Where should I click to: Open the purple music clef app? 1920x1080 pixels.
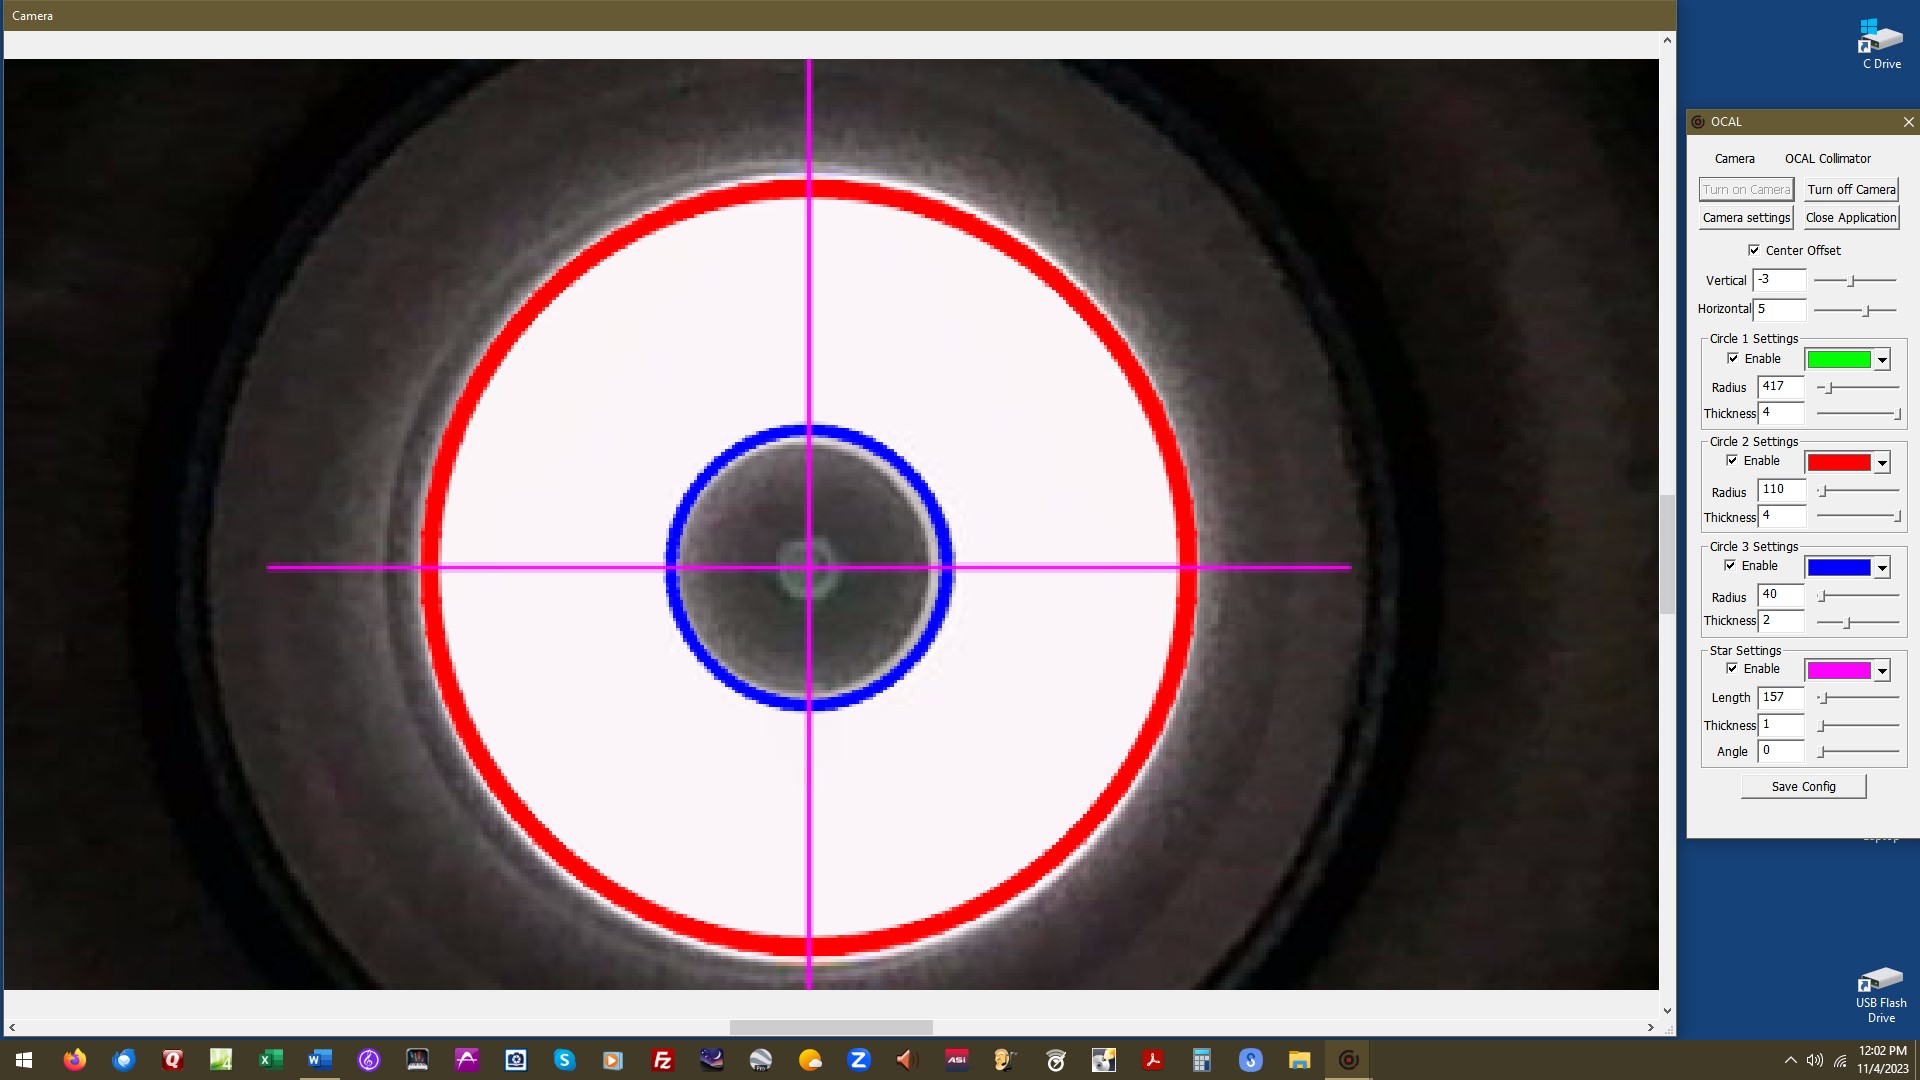point(369,1060)
